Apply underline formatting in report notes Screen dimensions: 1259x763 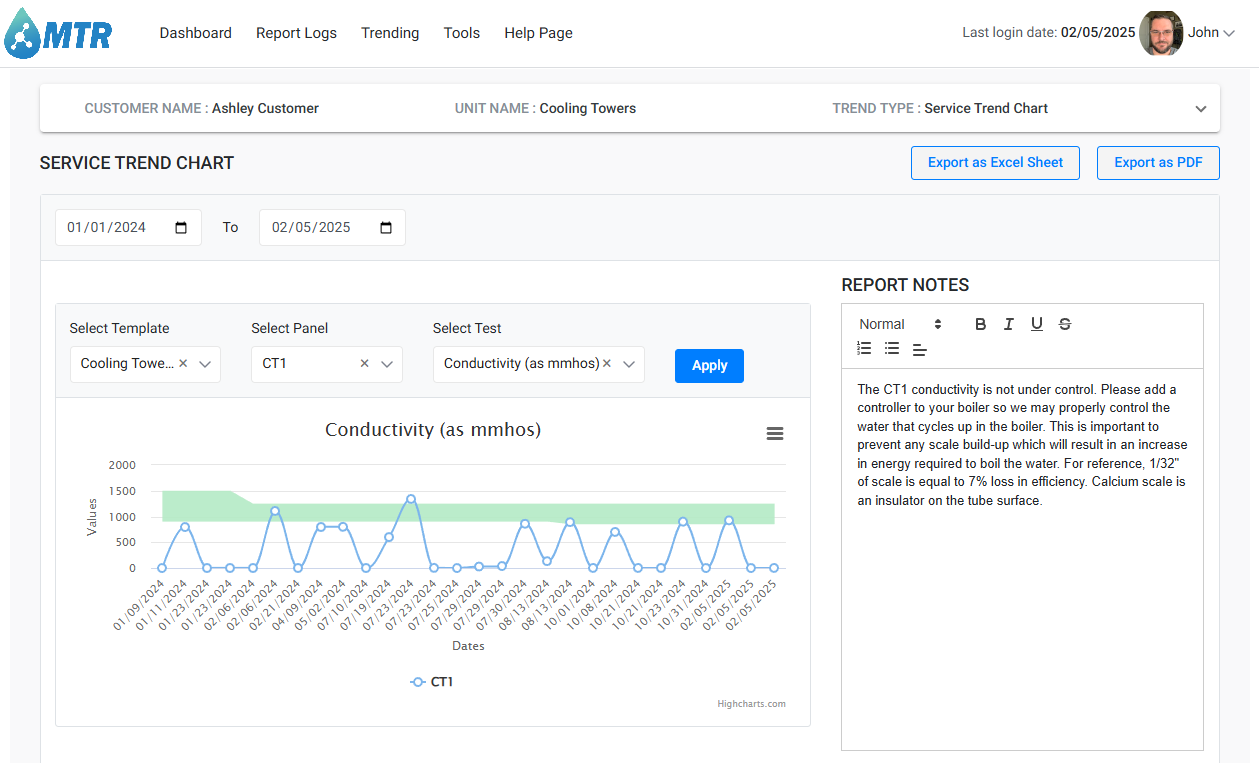click(x=1036, y=323)
